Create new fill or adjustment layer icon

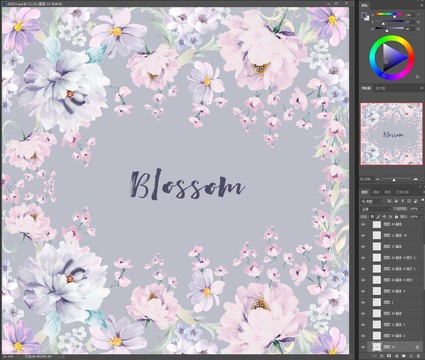pyautogui.click(x=397, y=356)
